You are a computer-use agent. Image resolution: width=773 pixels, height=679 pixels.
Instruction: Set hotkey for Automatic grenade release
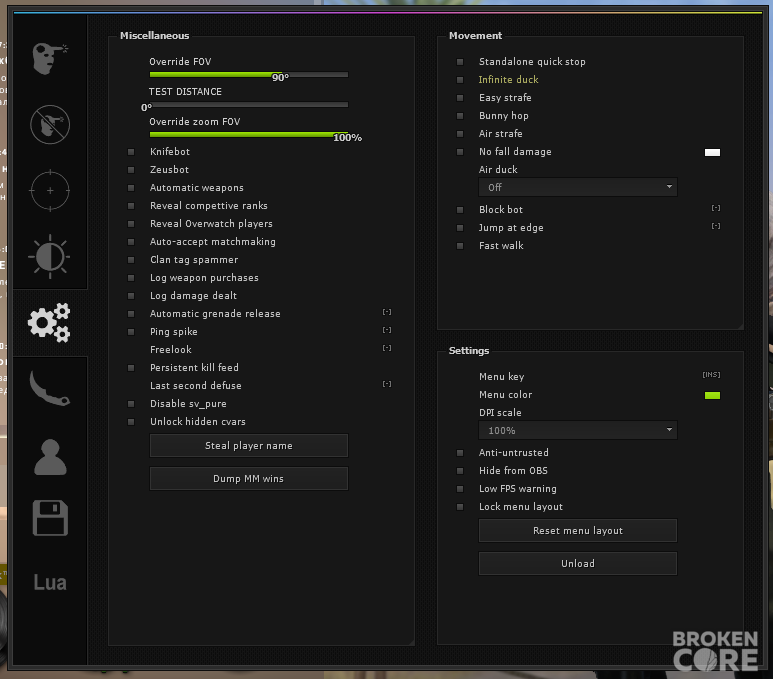(387, 312)
